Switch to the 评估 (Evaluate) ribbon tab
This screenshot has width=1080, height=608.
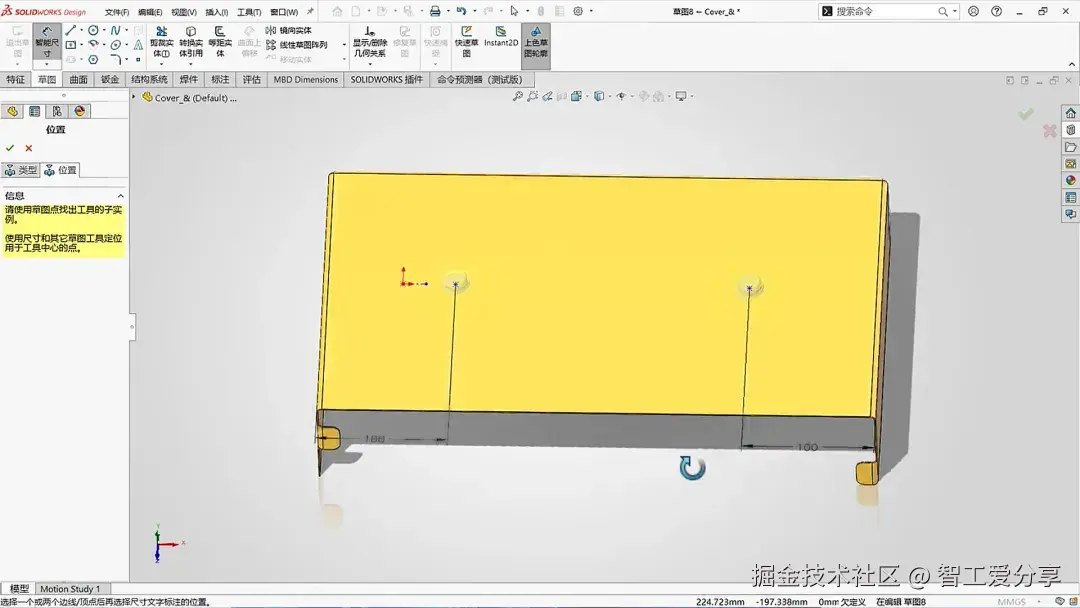[x=251, y=79]
